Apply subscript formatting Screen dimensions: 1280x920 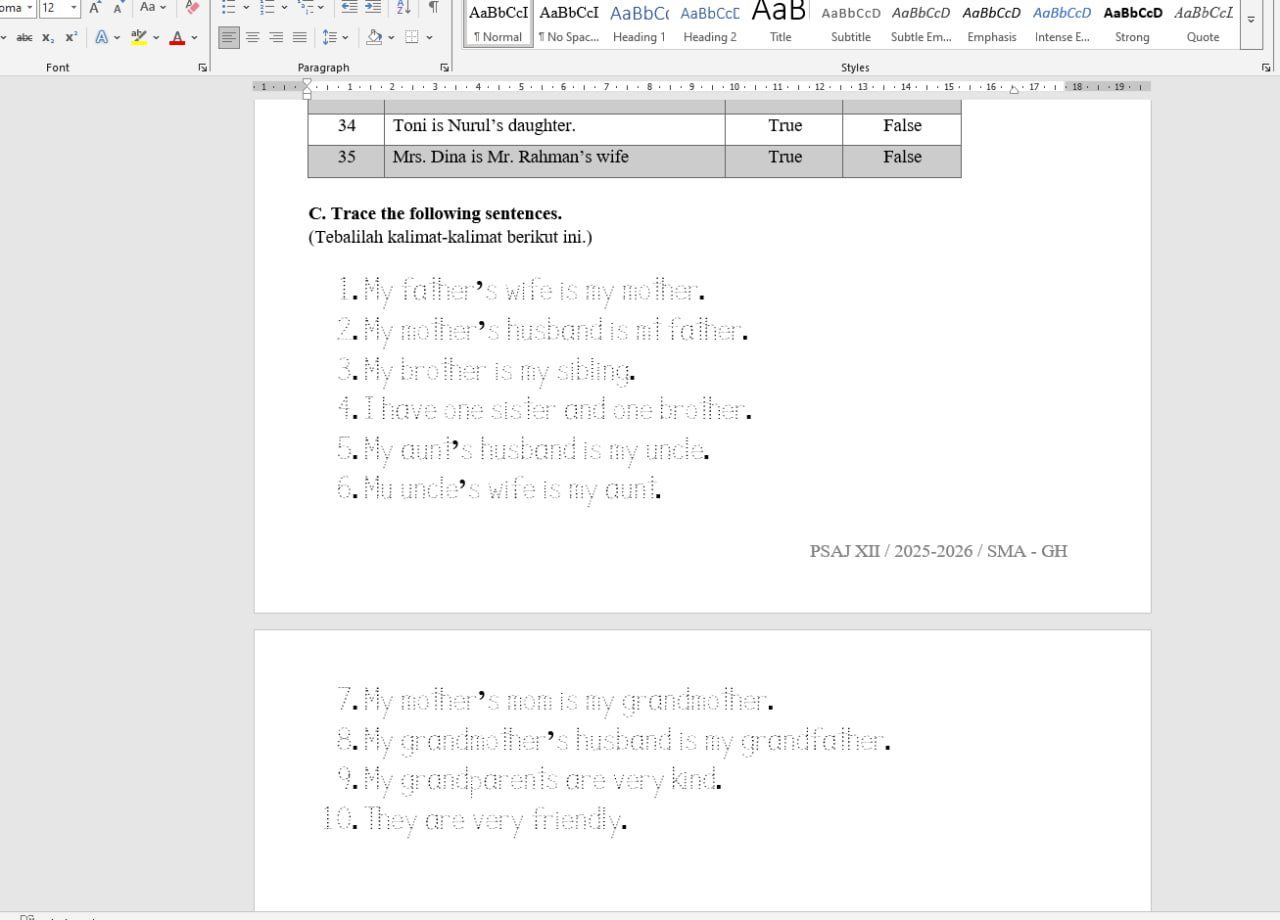48,38
